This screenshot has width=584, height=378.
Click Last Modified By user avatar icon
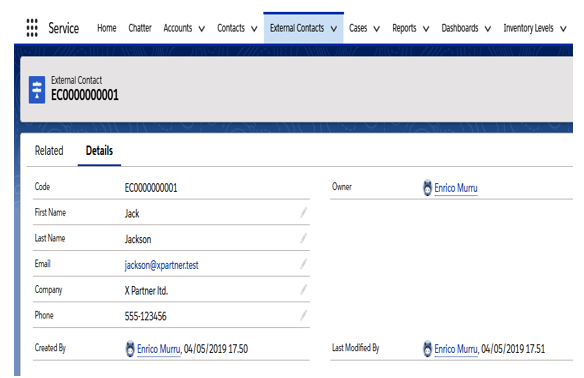427,349
